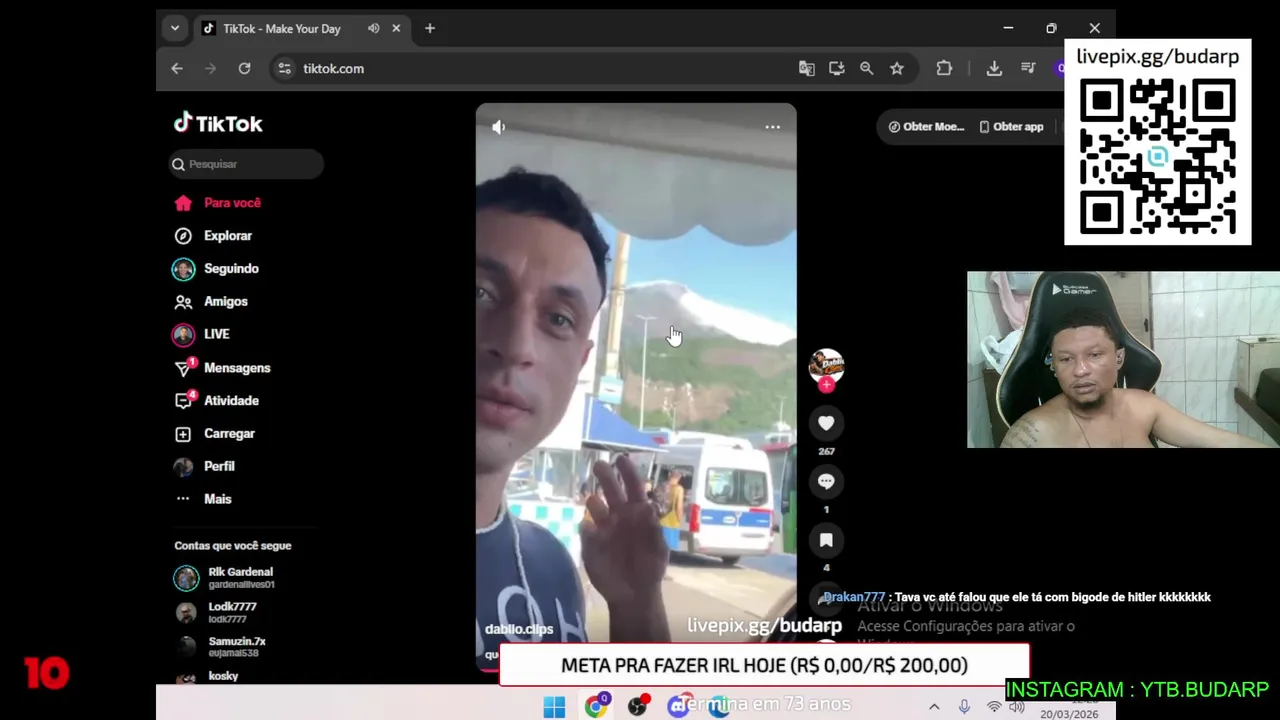Open the page zoom magnifier icon
The width and height of the screenshot is (1280, 720).
pos(867,68)
